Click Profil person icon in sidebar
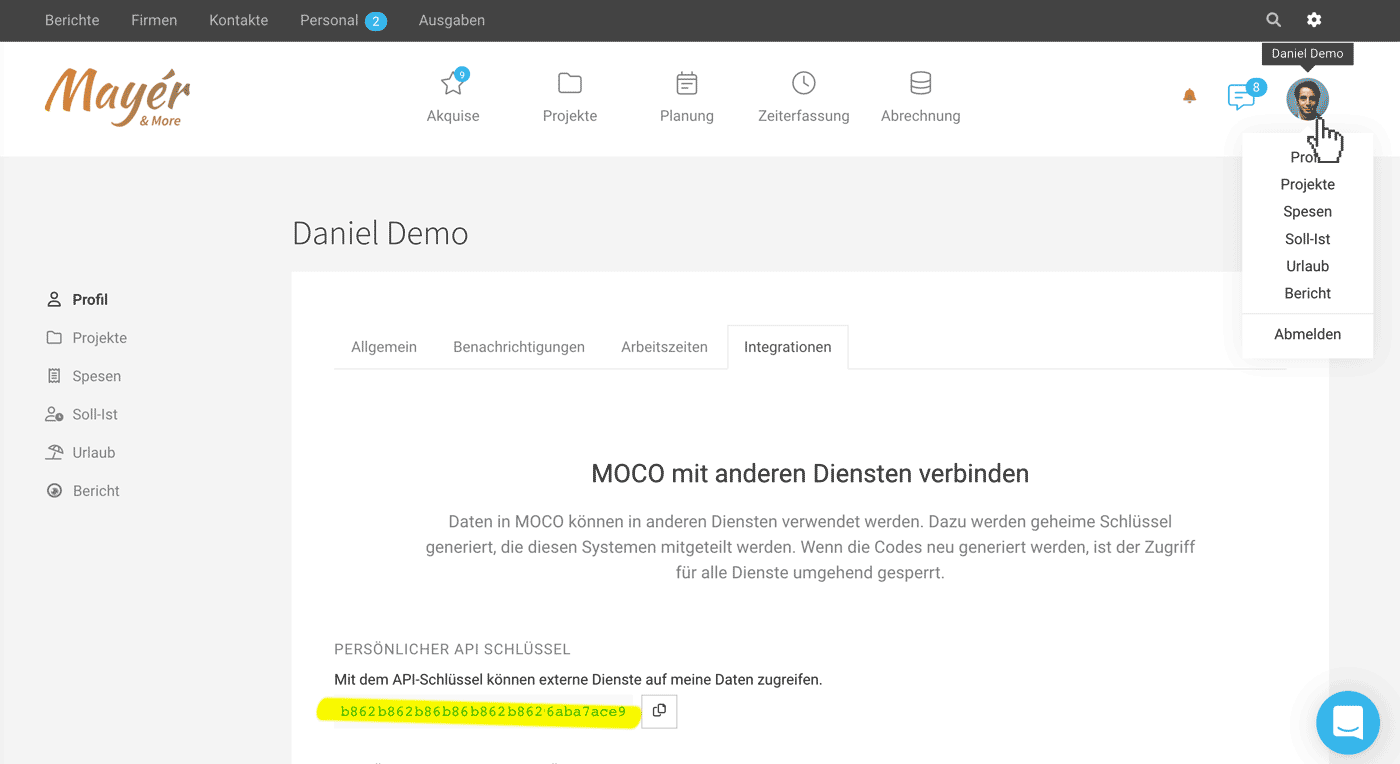1400x764 pixels. [x=54, y=299]
